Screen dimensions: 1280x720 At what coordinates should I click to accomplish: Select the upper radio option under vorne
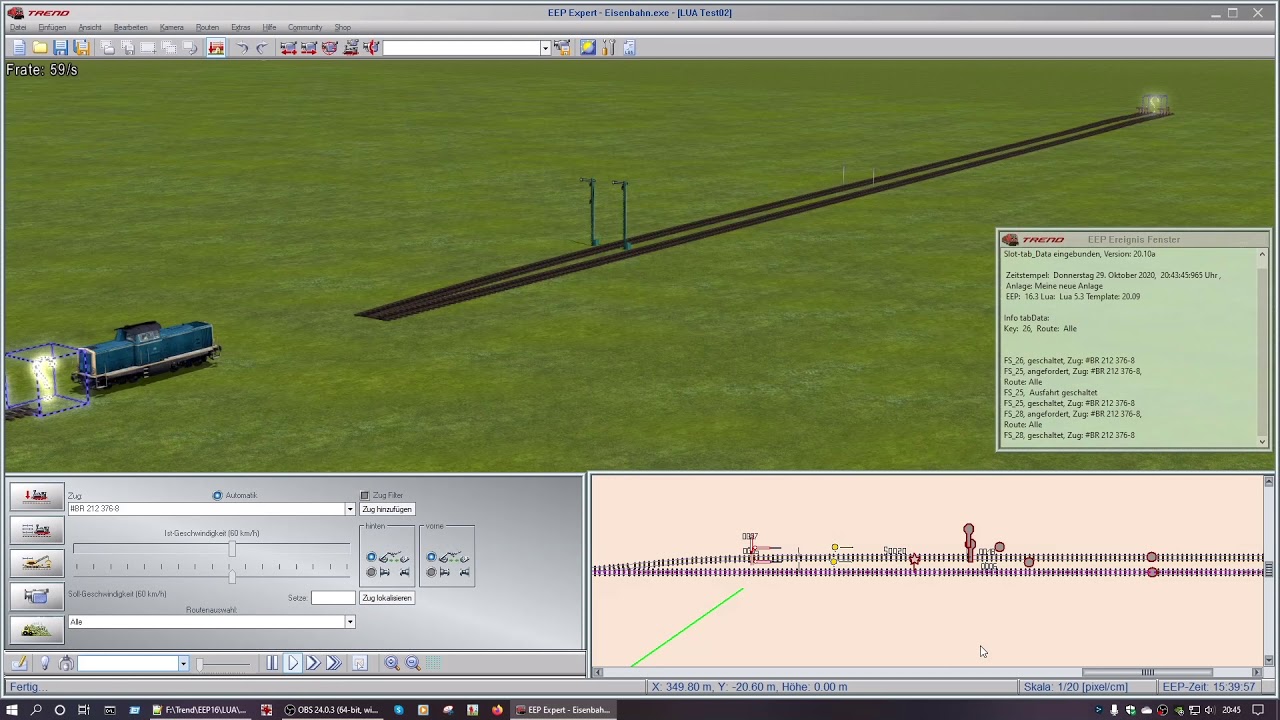(x=431, y=557)
